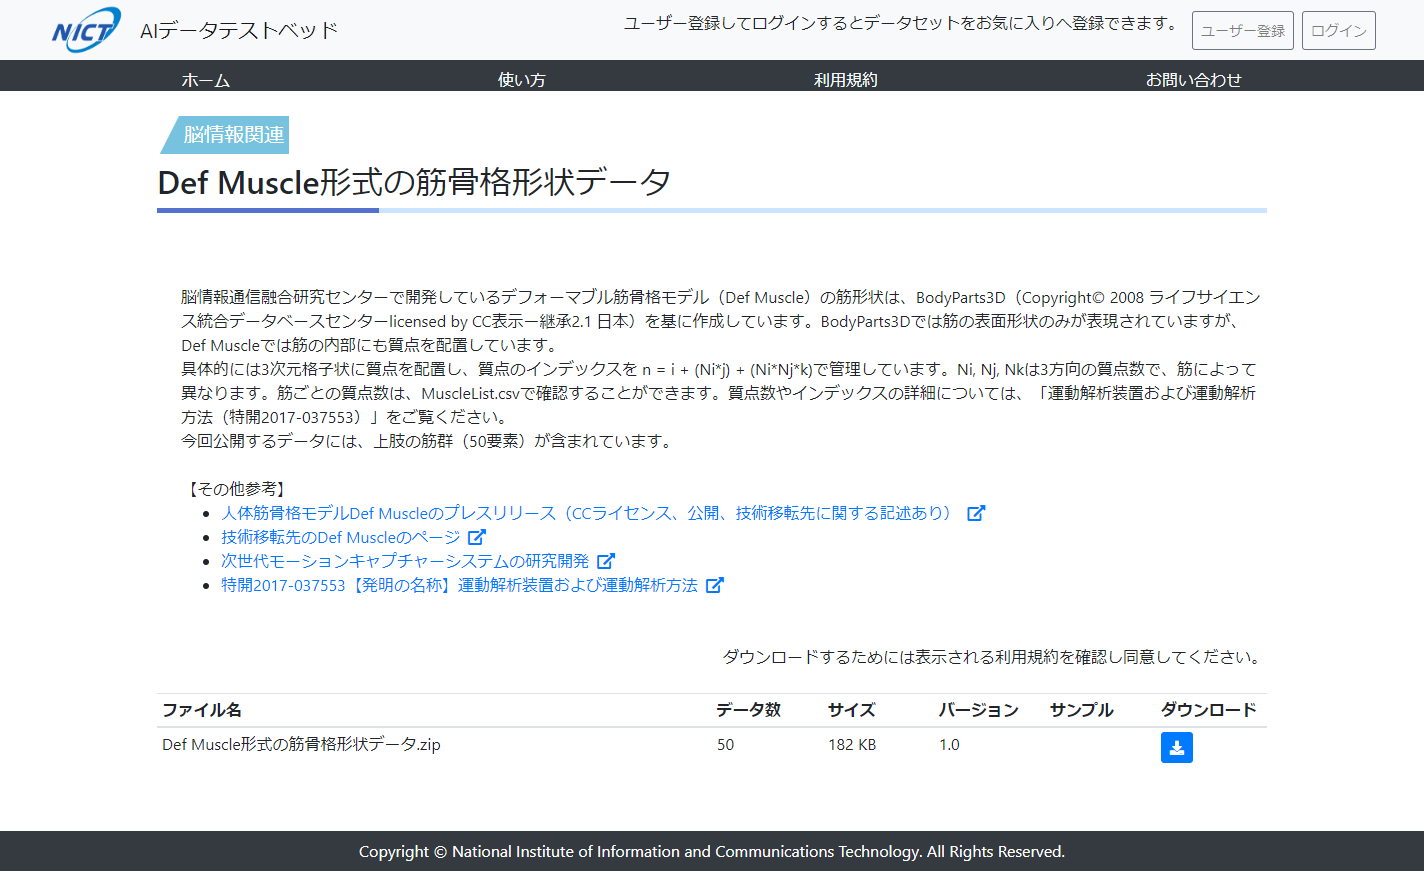Click AIデータテストベッド site title
The width and height of the screenshot is (1424, 871).
click(239, 31)
